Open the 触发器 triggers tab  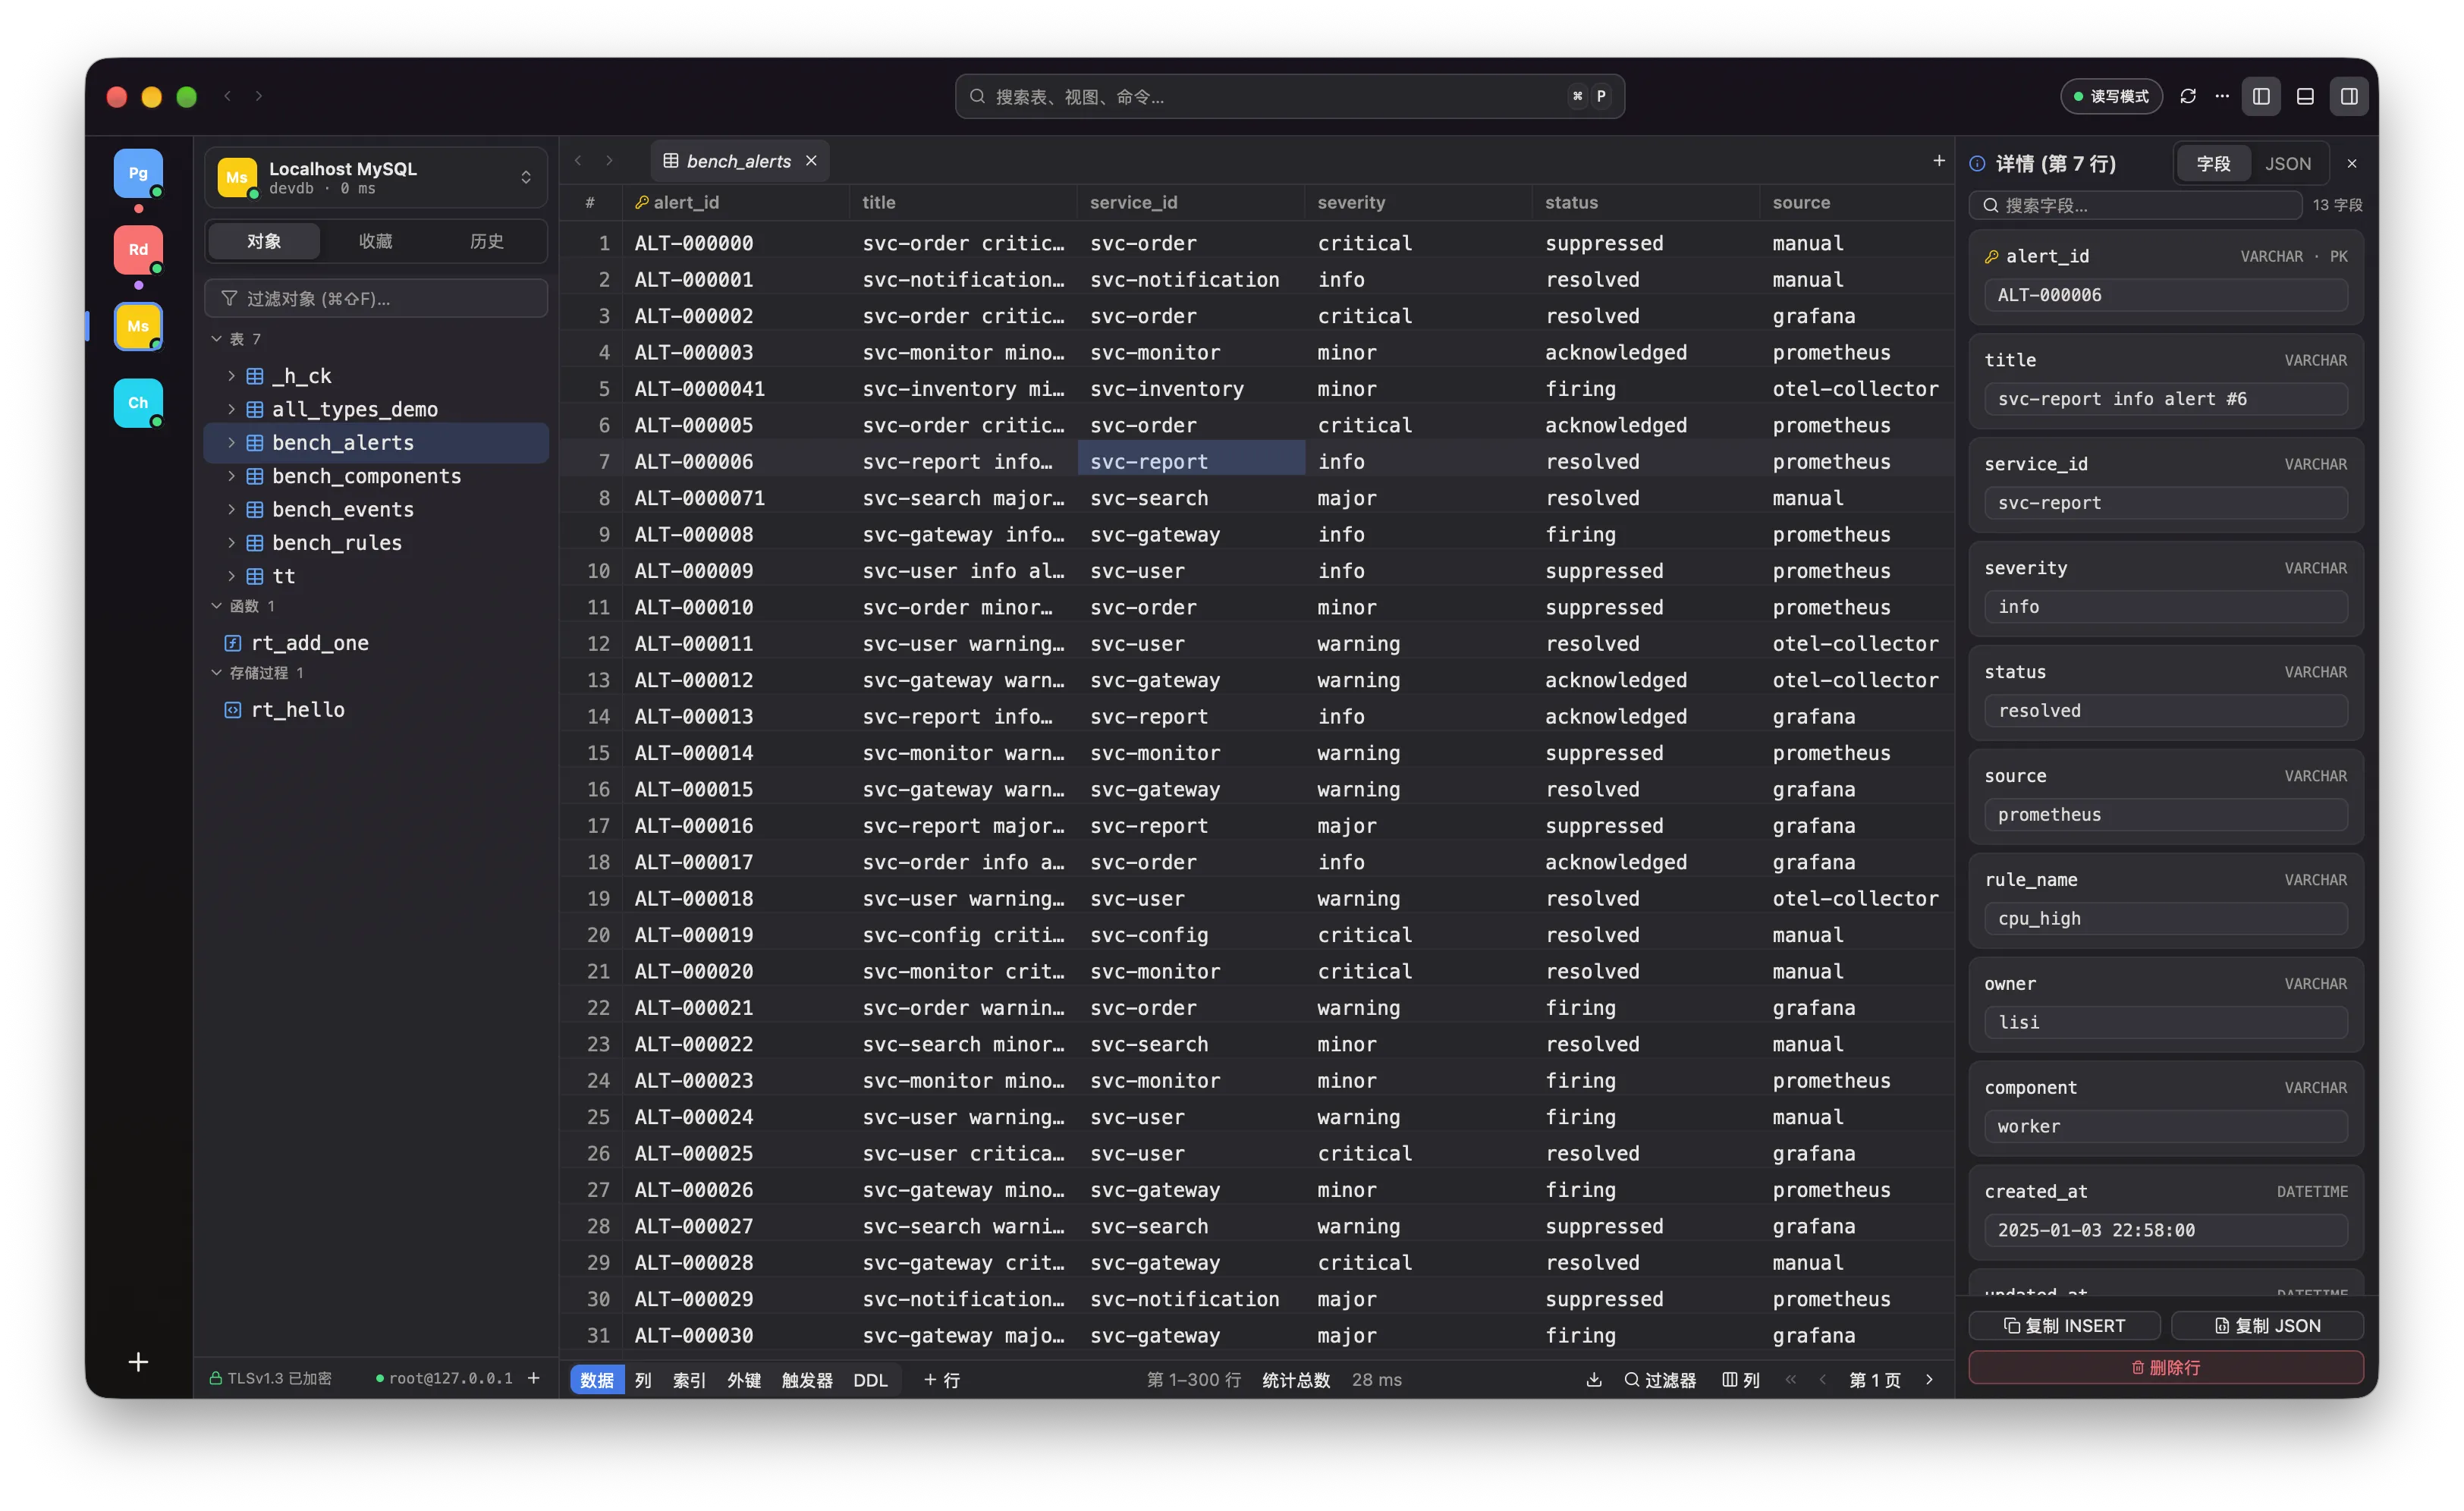807,1379
